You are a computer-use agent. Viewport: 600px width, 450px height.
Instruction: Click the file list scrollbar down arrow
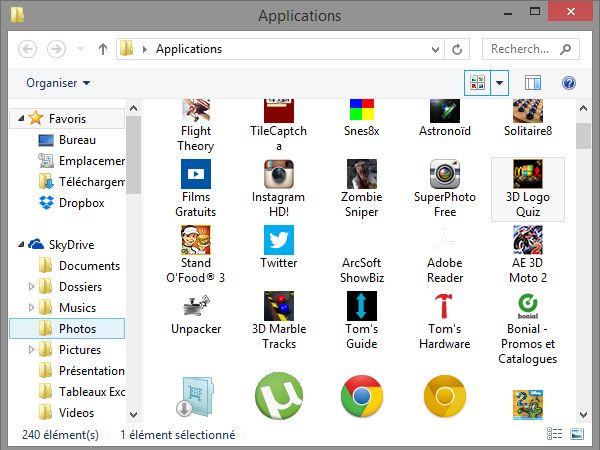pyautogui.click(x=583, y=414)
